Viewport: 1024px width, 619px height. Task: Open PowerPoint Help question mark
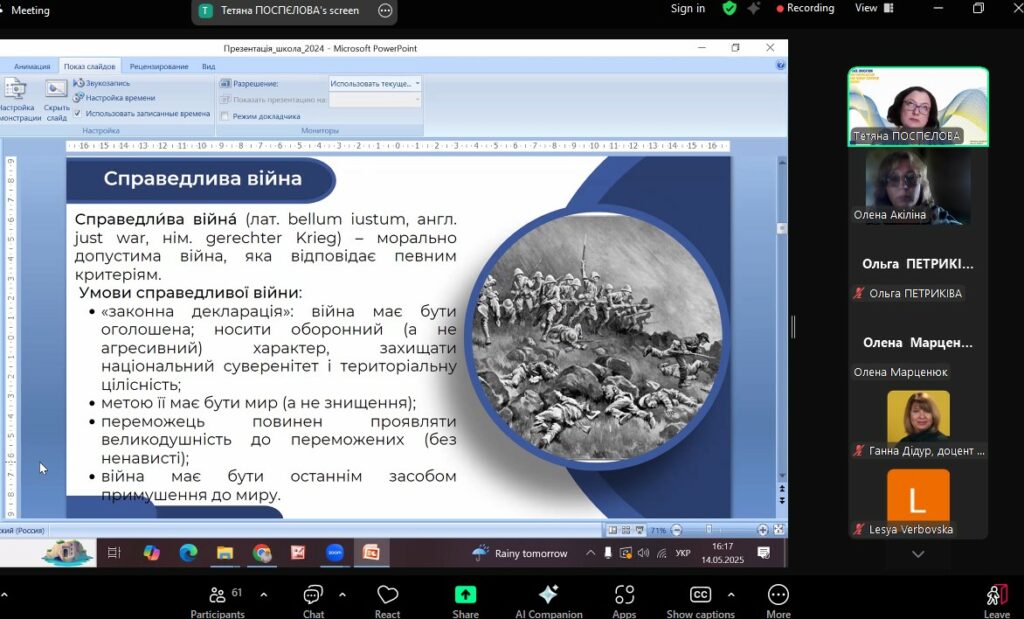click(780, 65)
